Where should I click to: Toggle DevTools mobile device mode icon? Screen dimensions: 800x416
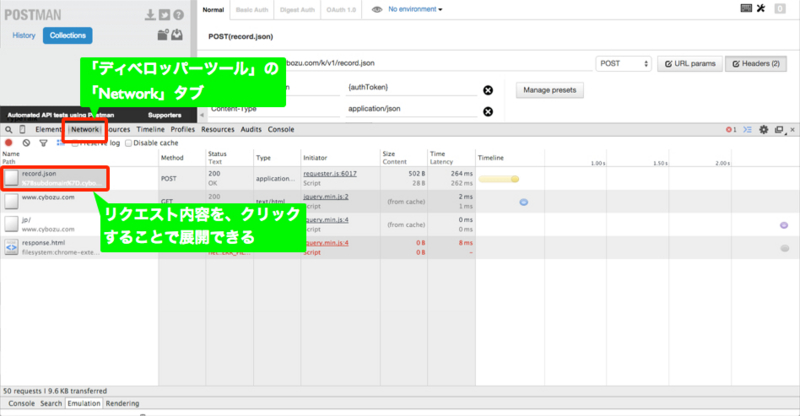tap(22, 130)
